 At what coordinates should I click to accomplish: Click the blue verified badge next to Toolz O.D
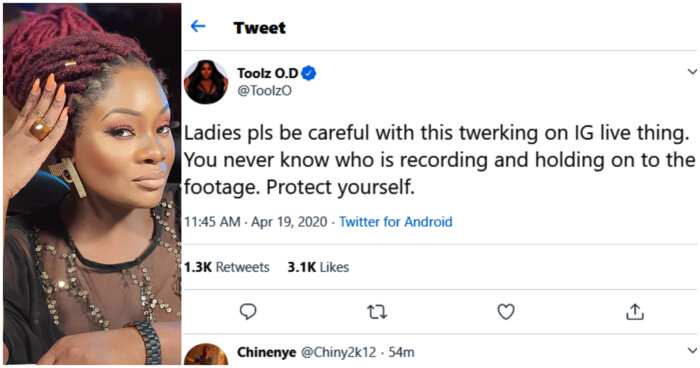click(308, 73)
